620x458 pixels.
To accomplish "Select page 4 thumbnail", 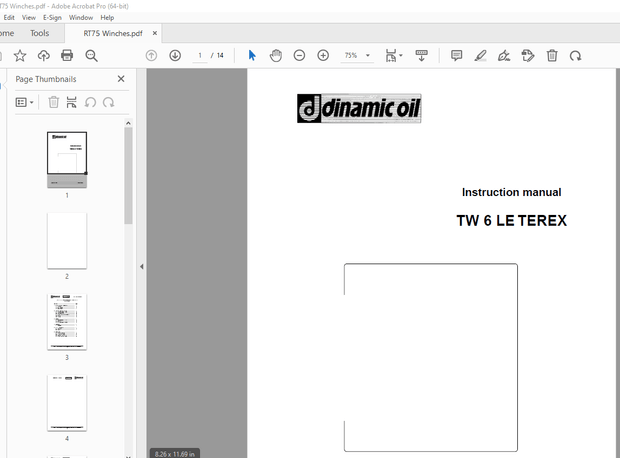I will tap(67, 403).
